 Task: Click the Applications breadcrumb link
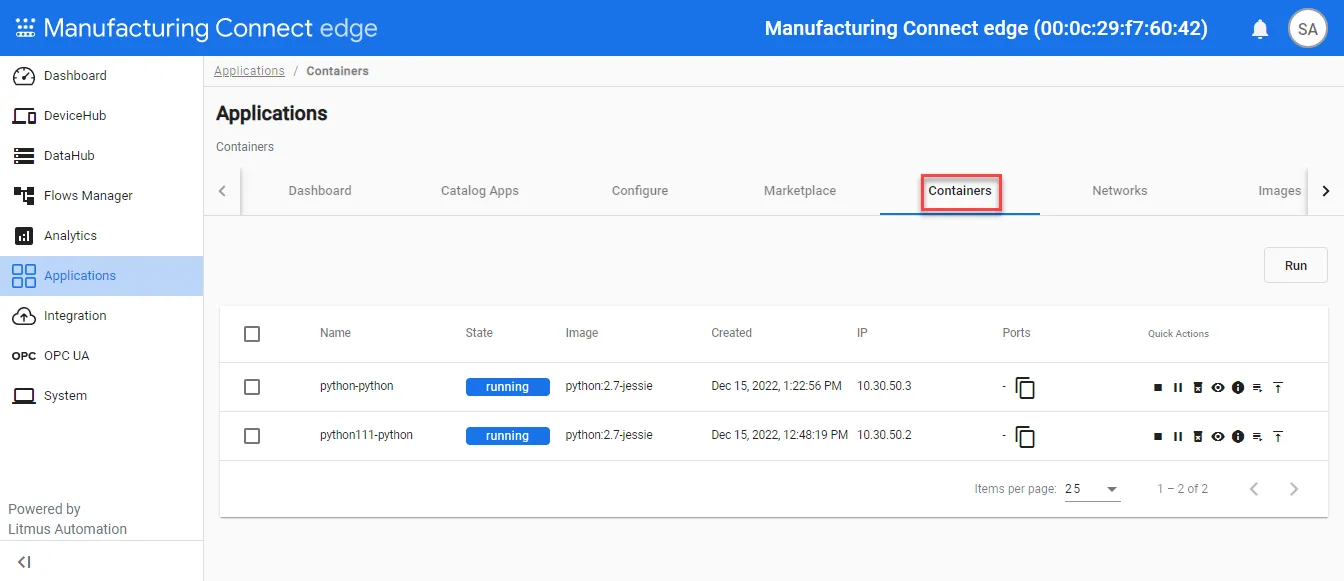tap(249, 71)
